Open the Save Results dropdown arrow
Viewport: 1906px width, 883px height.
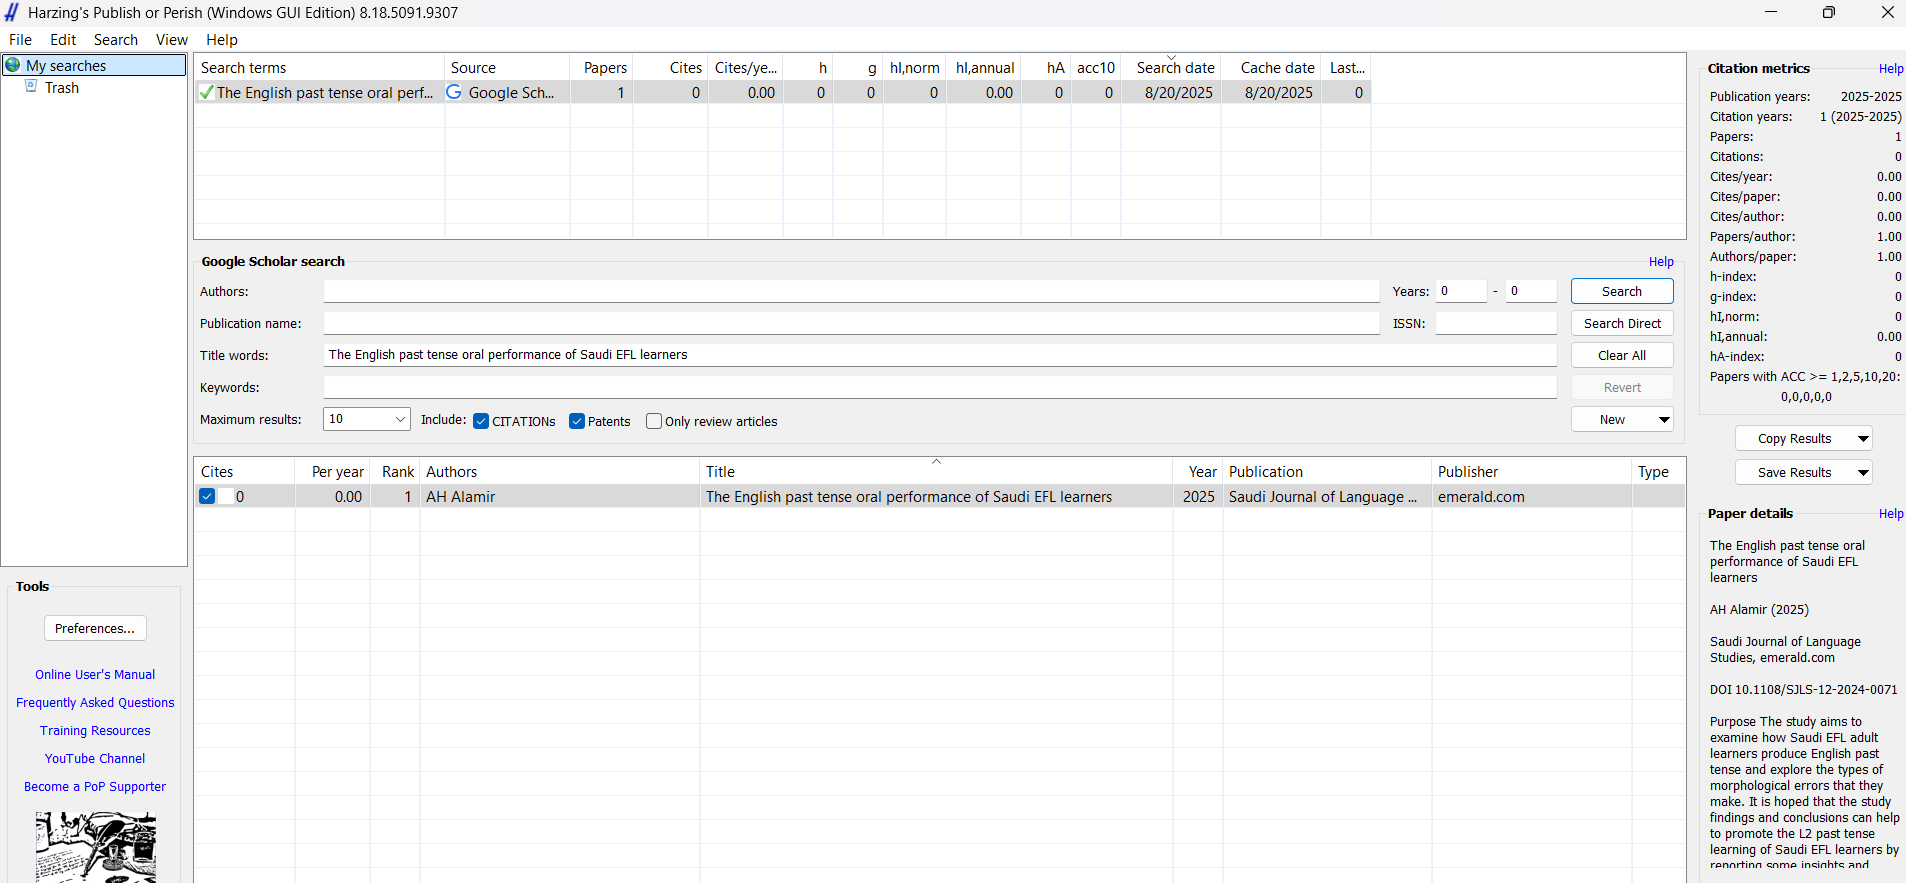coord(1863,472)
